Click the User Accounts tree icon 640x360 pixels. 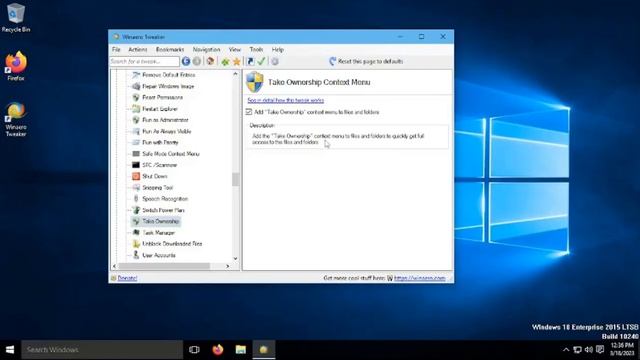(136, 255)
